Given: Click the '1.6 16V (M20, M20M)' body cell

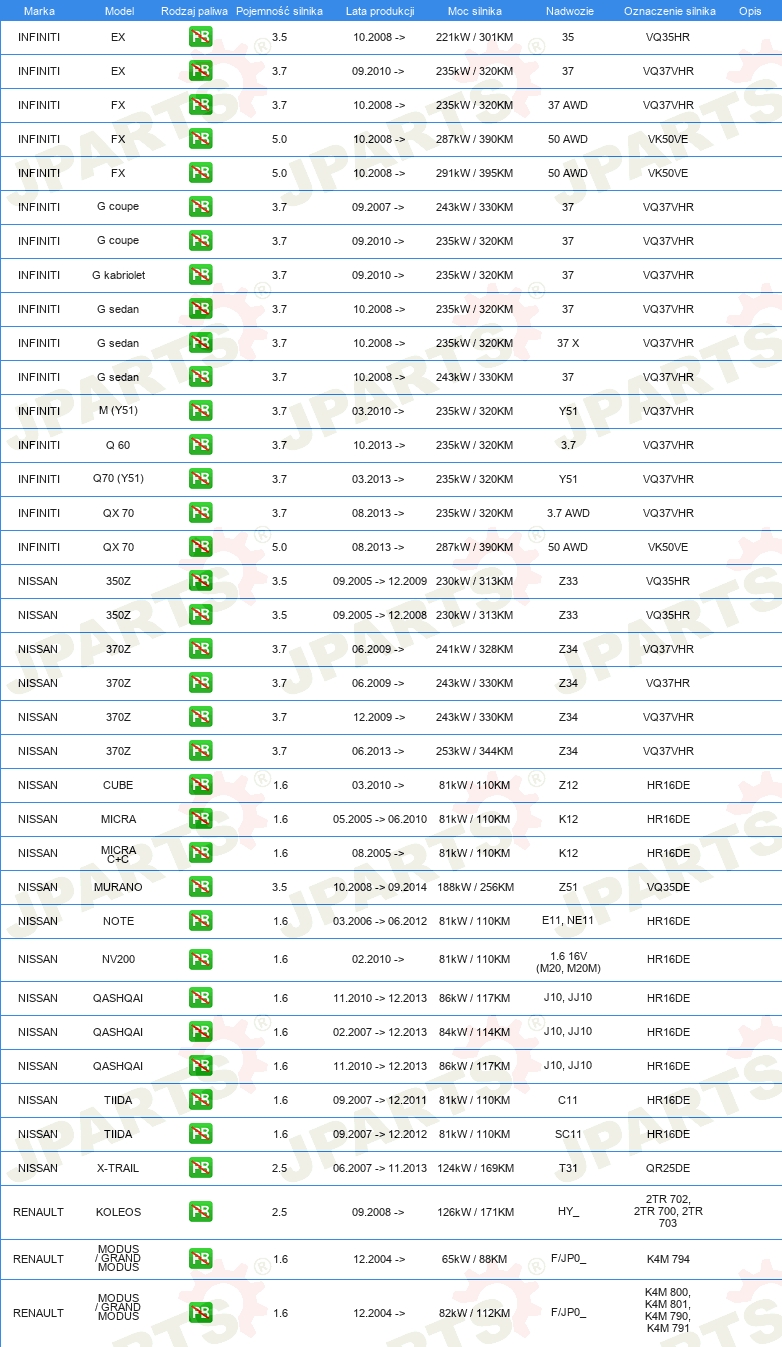Looking at the screenshot, I should (x=568, y=963).
